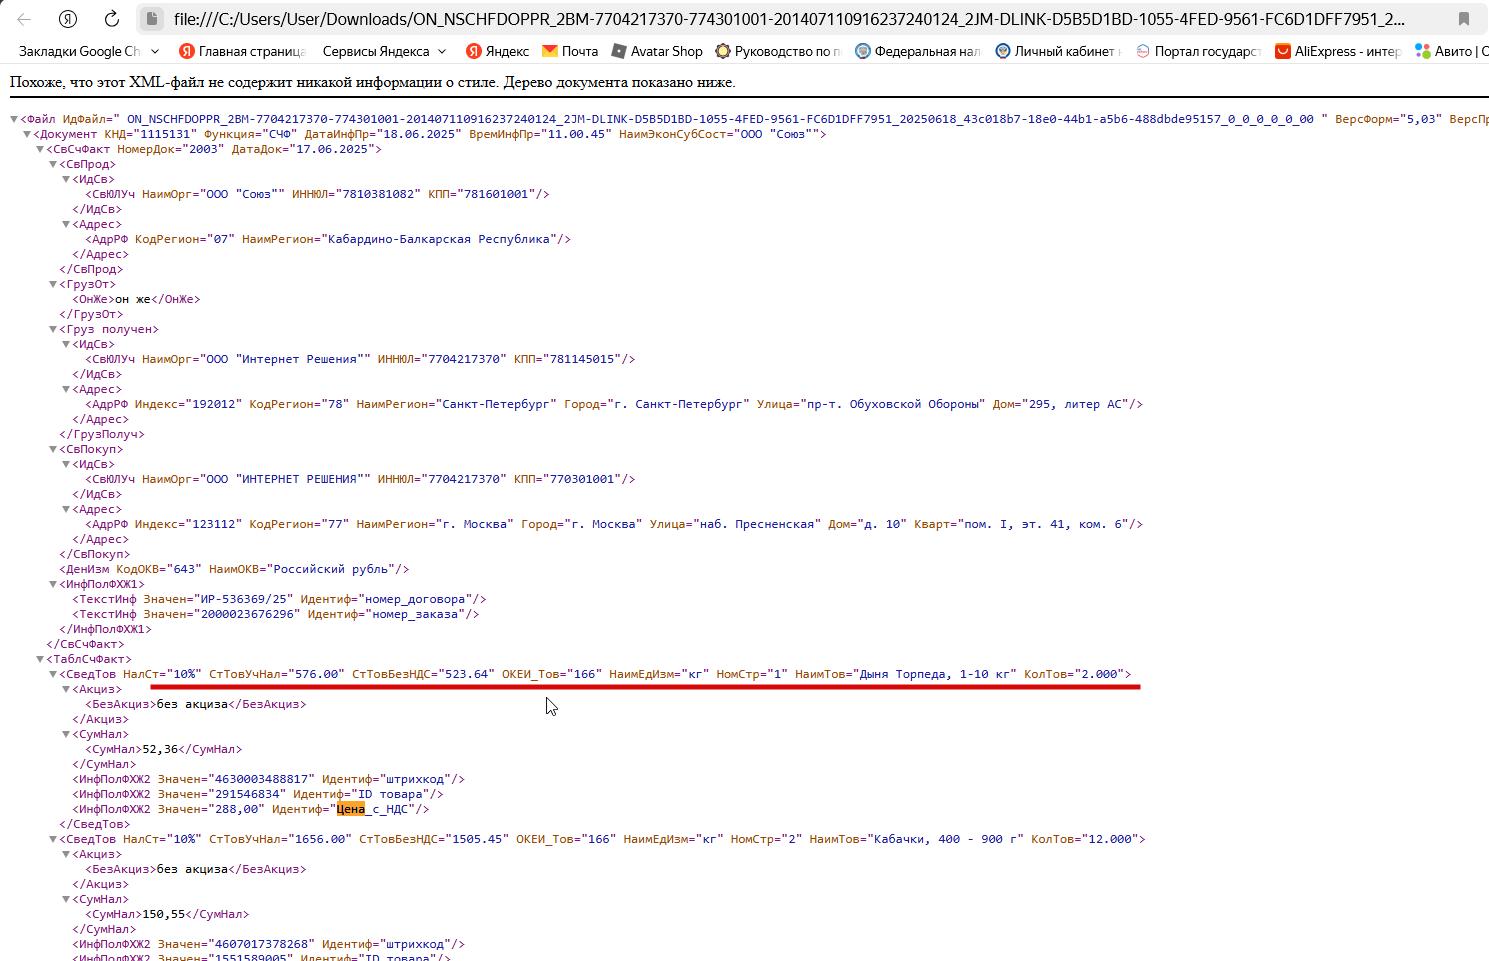Collapse the СвПокуп node
Screen dimensions: 1489x961
(x=53, y=449)
